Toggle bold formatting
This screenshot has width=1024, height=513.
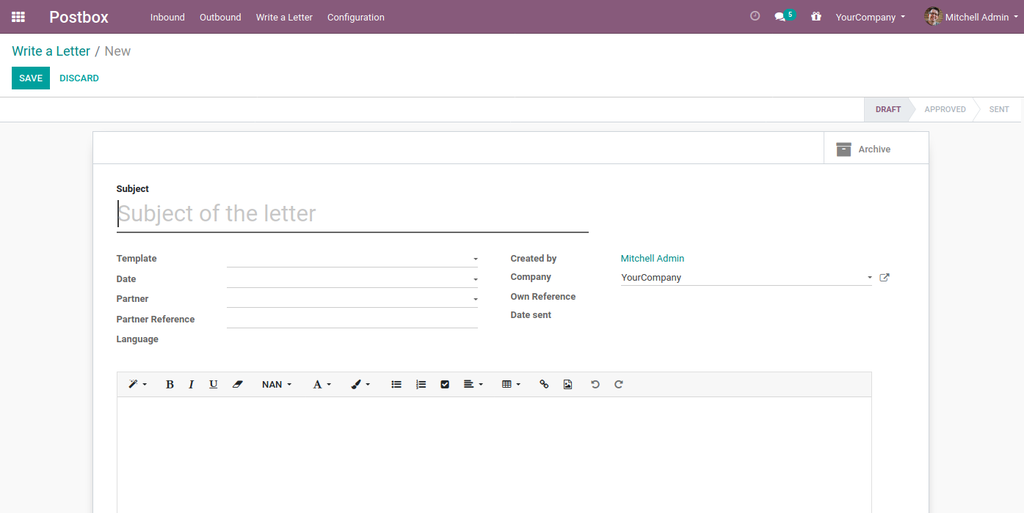(x=169, y=384)
